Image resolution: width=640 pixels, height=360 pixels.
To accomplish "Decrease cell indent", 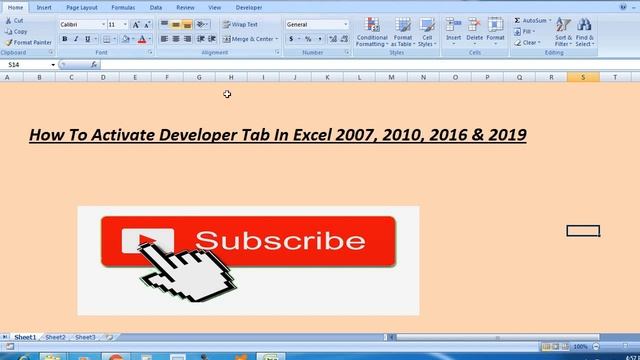I will (x=200, y=39).
